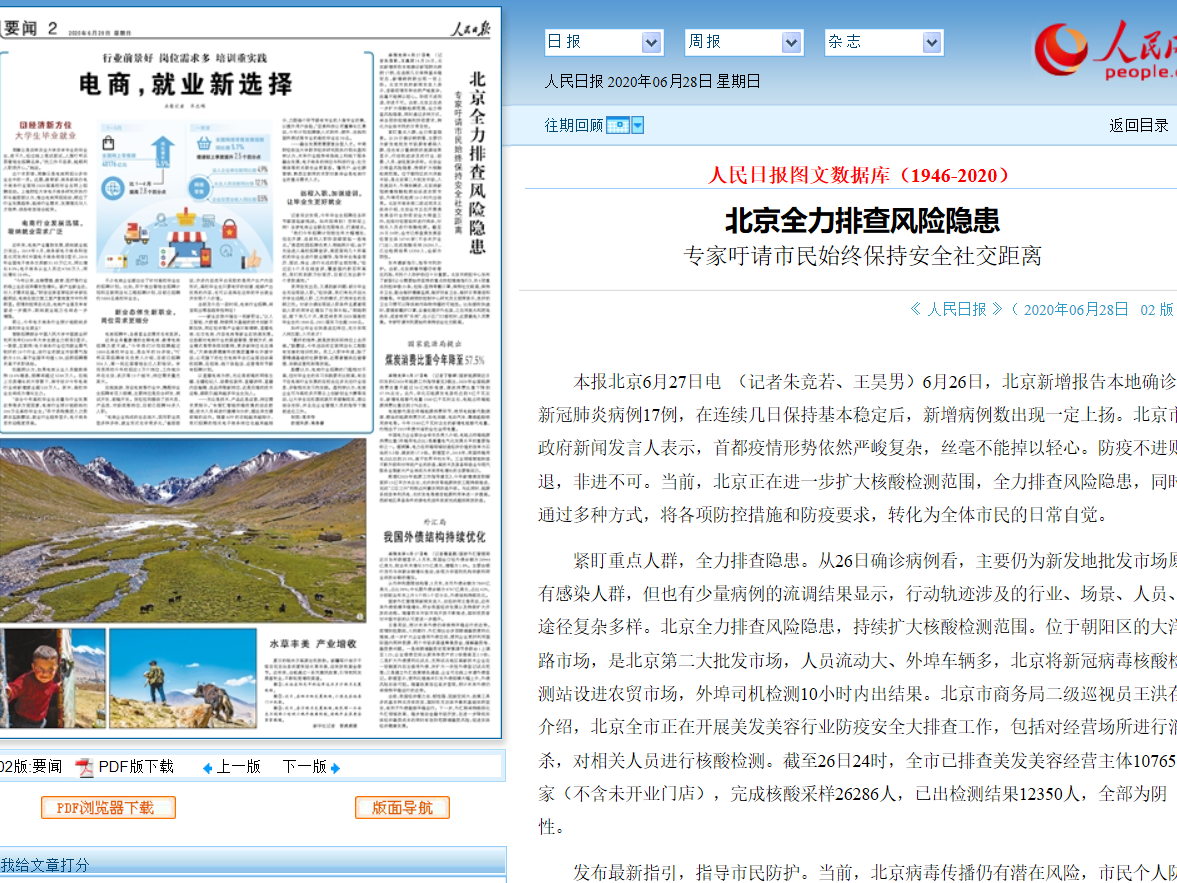1177x883 pixels.
Task: Click the article title 北京全力排查风险隐患
Action: [x=862, y=220]
